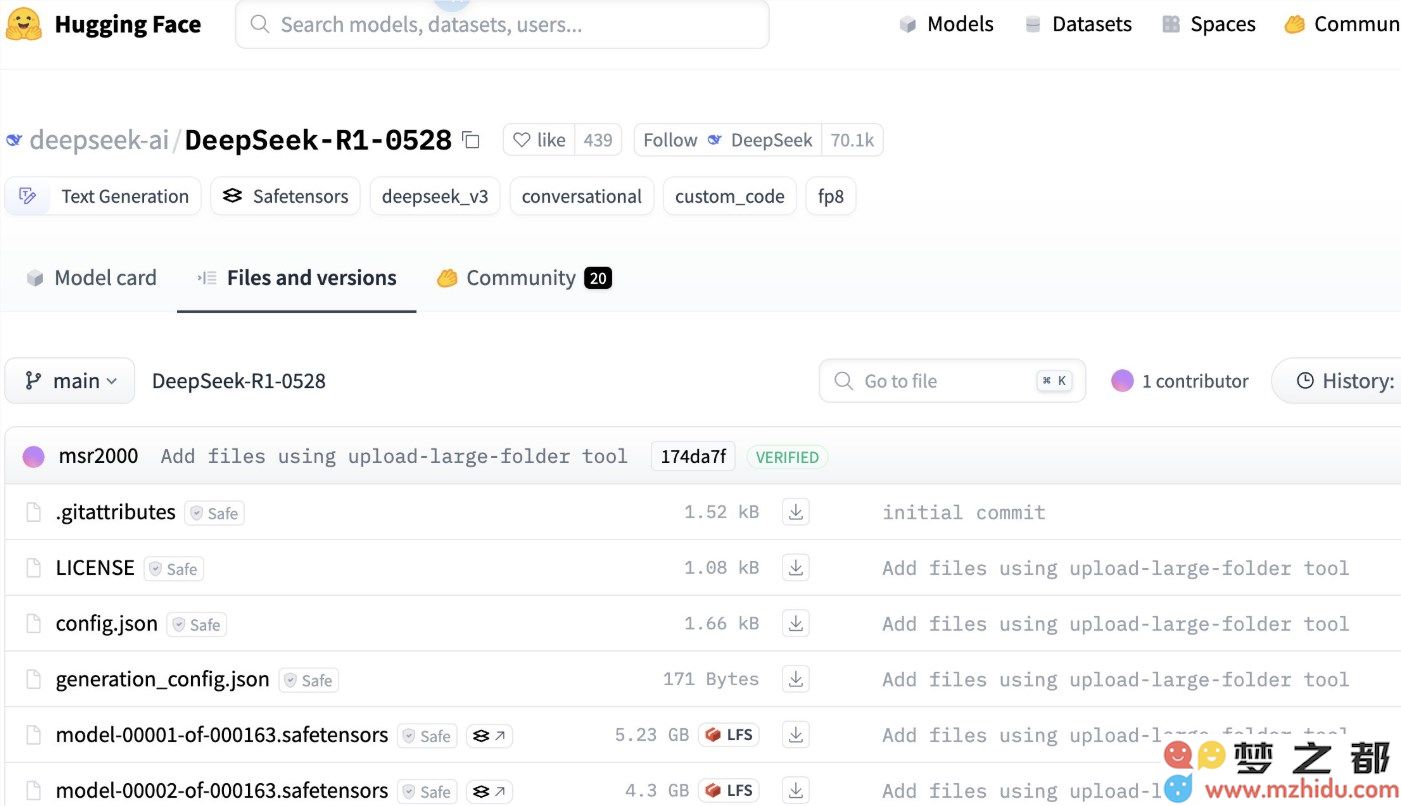Open the config.json row commit message
Screen dimensions: 1401x806
pyautogui.click(x=1116, y=624)
